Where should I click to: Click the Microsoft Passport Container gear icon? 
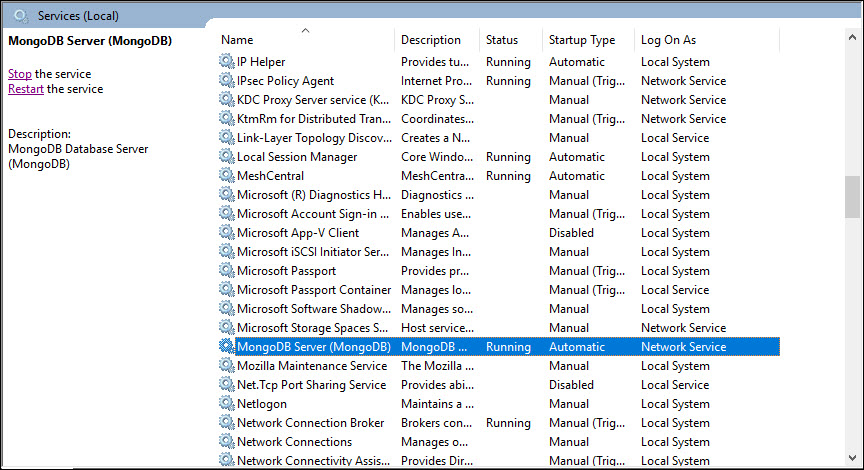(226, 289)
